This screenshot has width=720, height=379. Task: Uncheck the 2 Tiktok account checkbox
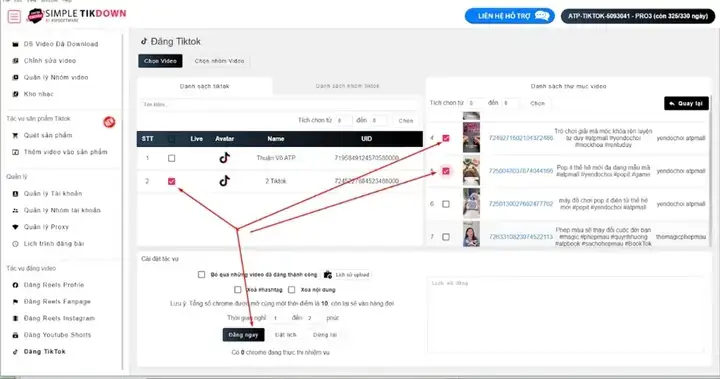click(171, 181)
